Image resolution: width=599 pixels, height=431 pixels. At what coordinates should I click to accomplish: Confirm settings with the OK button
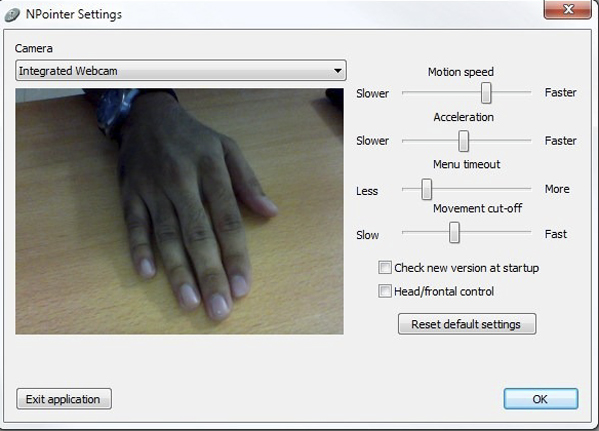point(541,399)
